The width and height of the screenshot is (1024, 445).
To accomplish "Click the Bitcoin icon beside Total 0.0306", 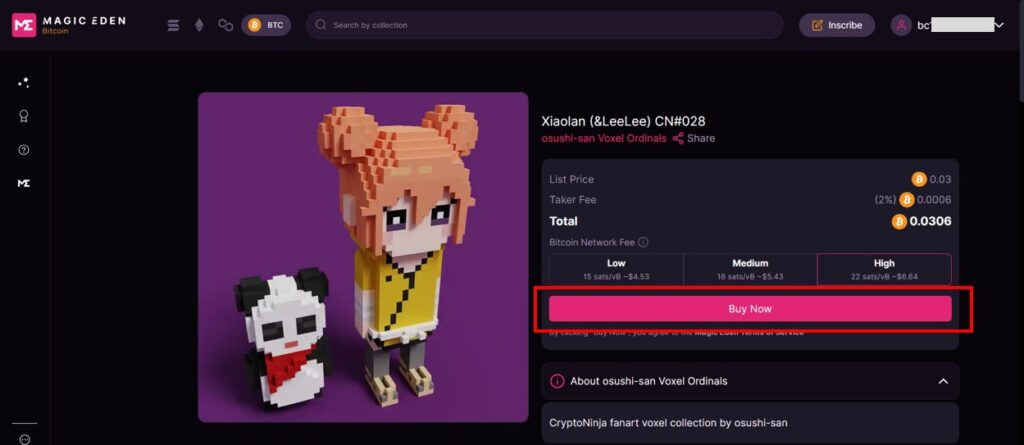I will [899, 222].
